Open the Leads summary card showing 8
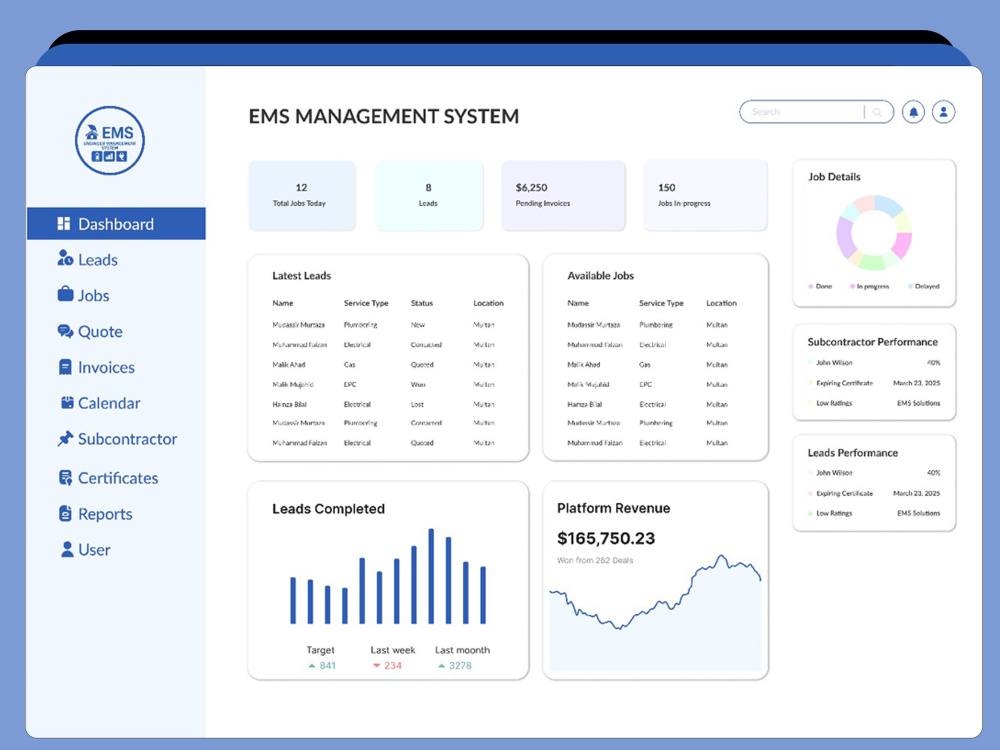The width and height of the screenshot is (1000, 750). (x=429, y=196)
